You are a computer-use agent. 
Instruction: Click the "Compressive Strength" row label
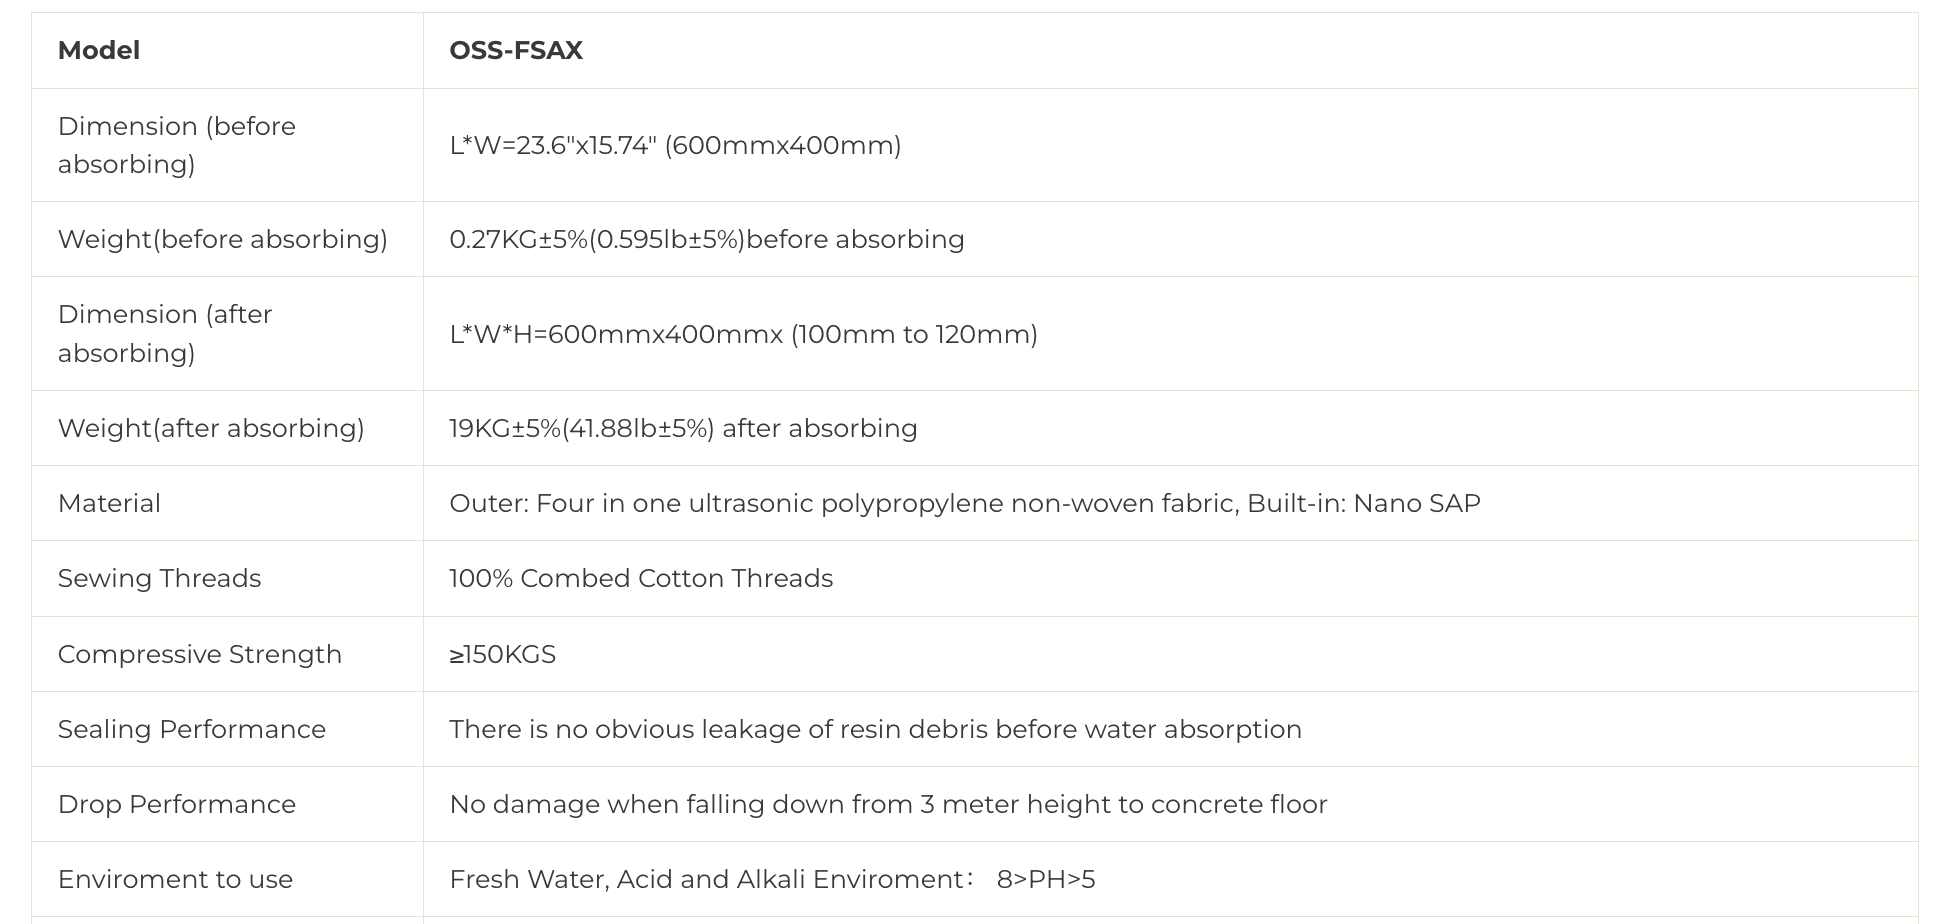click(x=200, y=654)
